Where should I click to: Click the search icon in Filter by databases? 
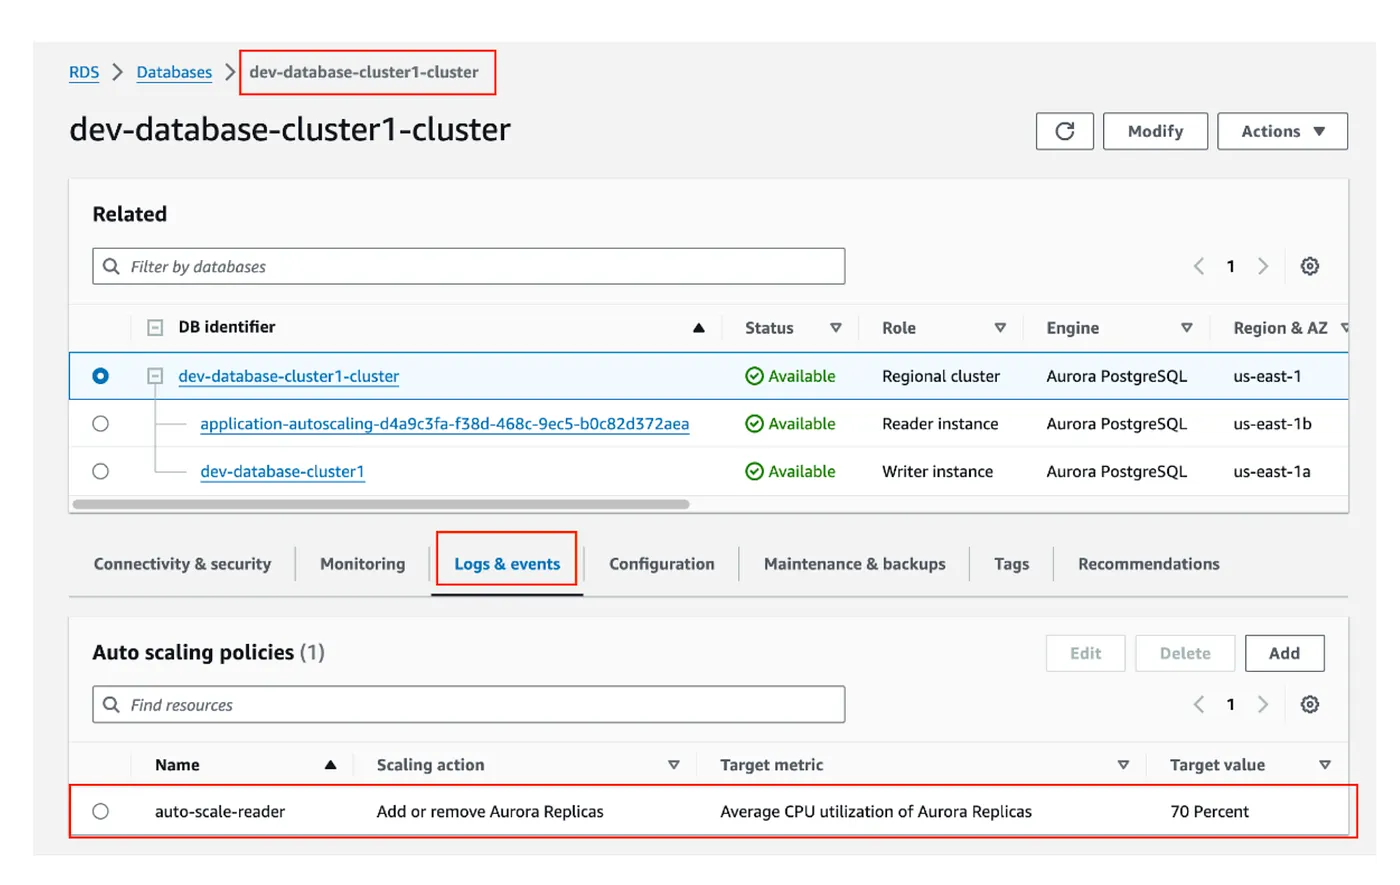point(111,267)
